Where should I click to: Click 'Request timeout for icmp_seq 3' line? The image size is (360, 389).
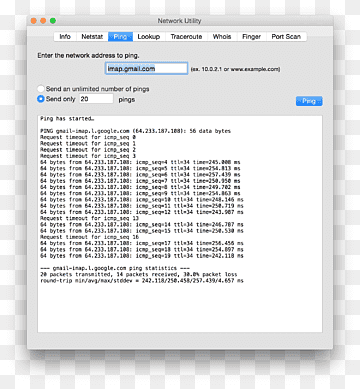[88, 156]
